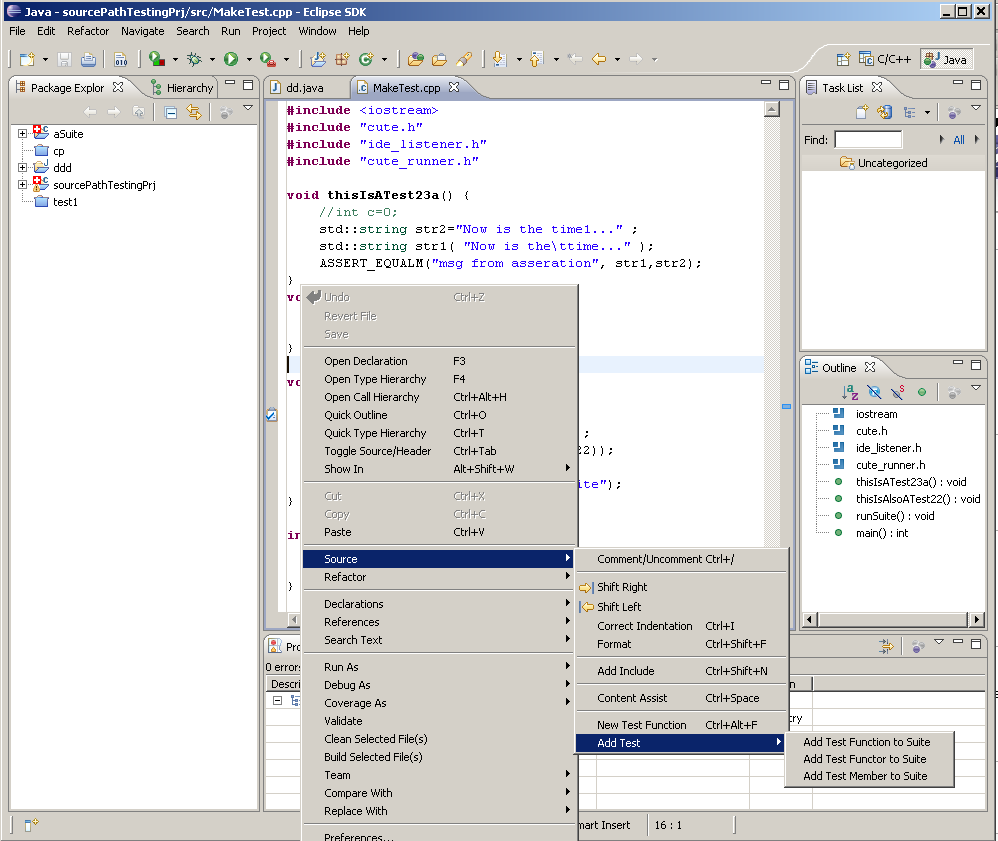Click the status bar icon at bottom-left
The width and height of the screenshot is (998, 841).
[31, 825]
